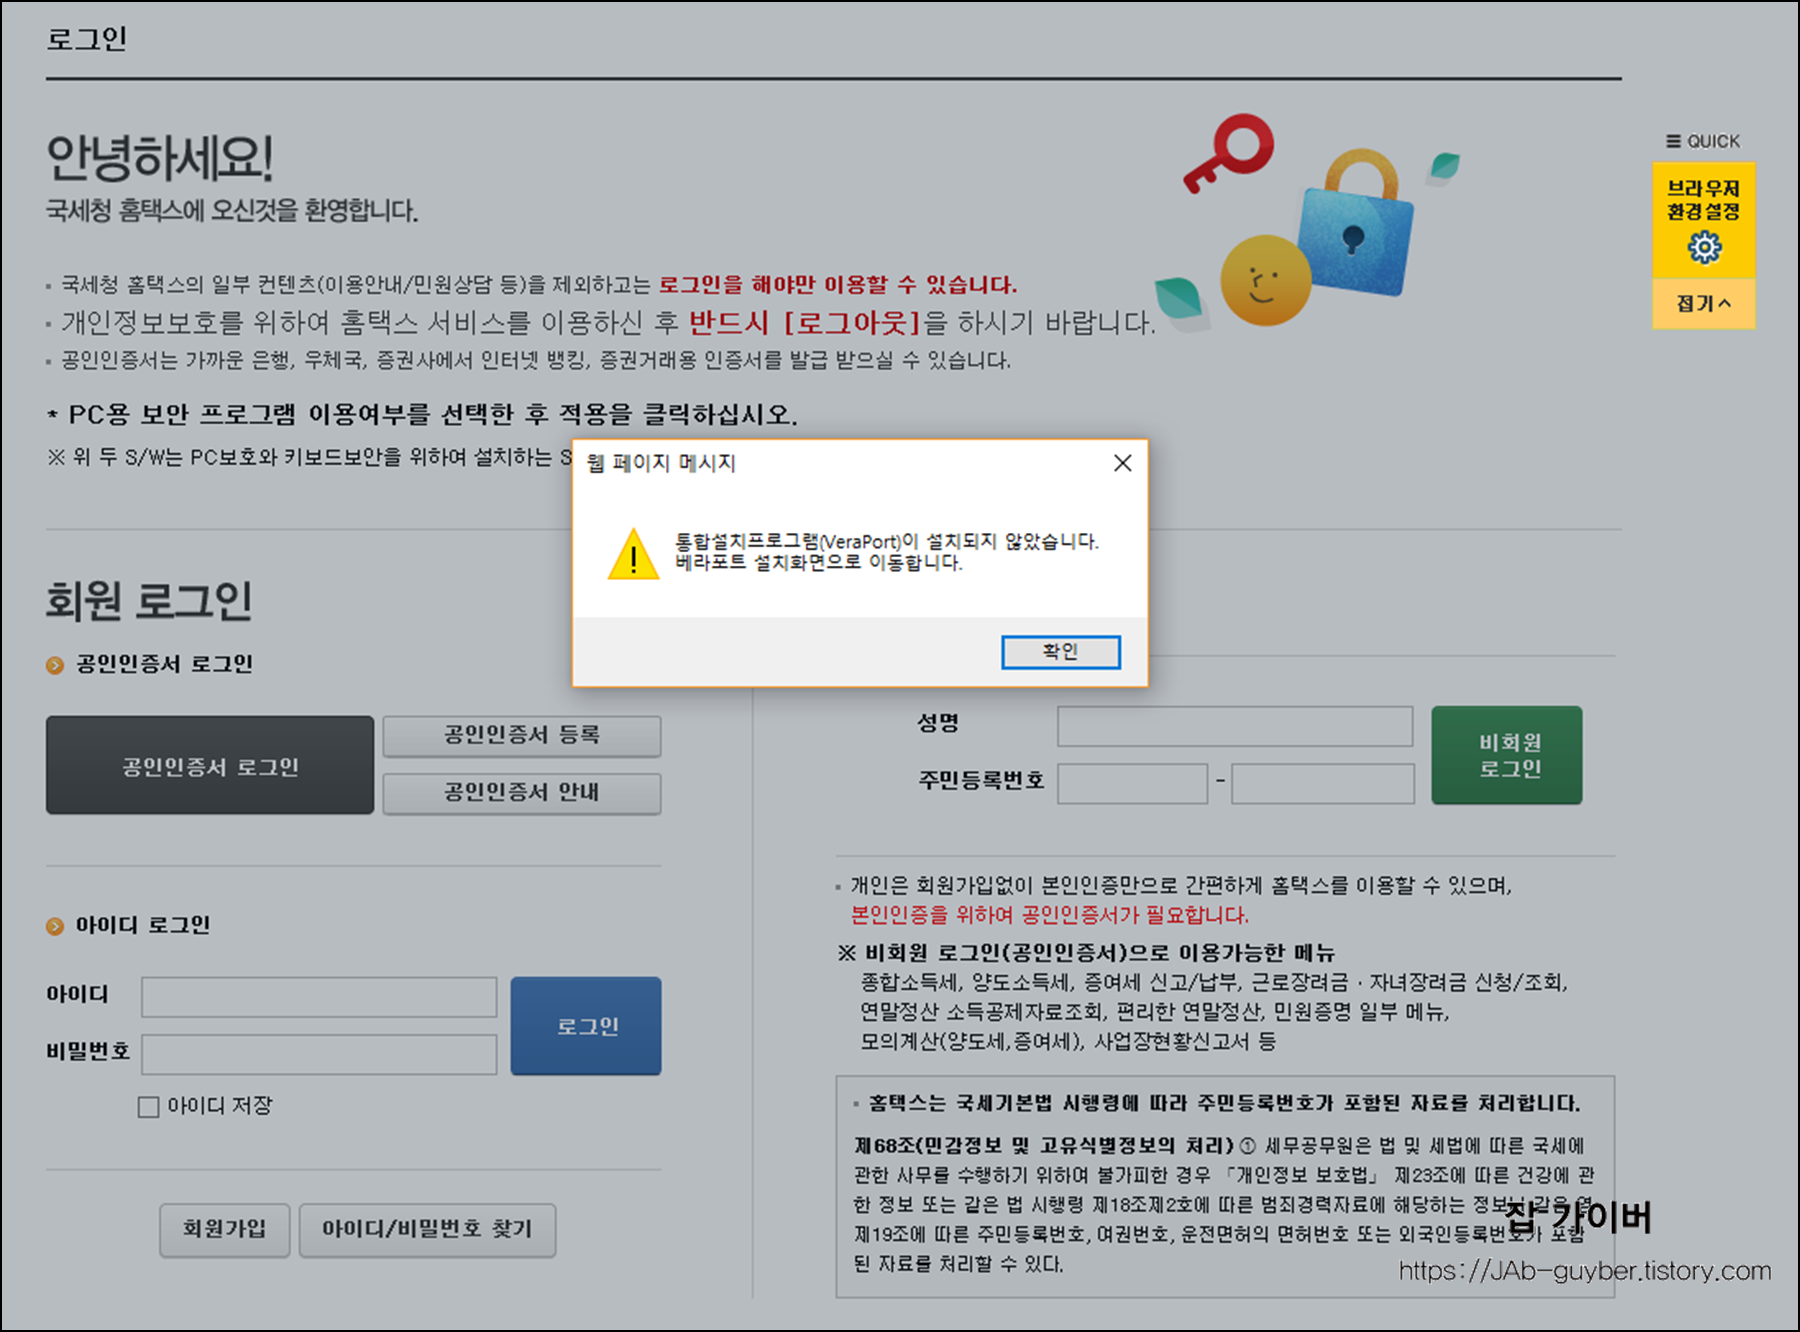The image size is (1800, 1332).
Task: Click the orange bullet beside 아이디 로그인
Action: [55, 926]
